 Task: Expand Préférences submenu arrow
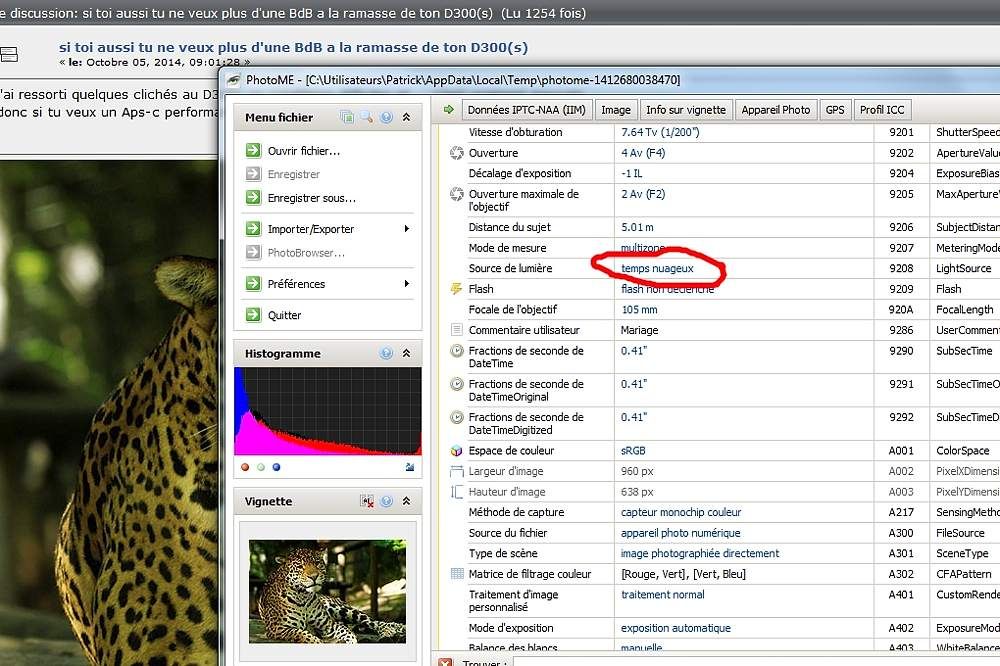pos(407,283)
